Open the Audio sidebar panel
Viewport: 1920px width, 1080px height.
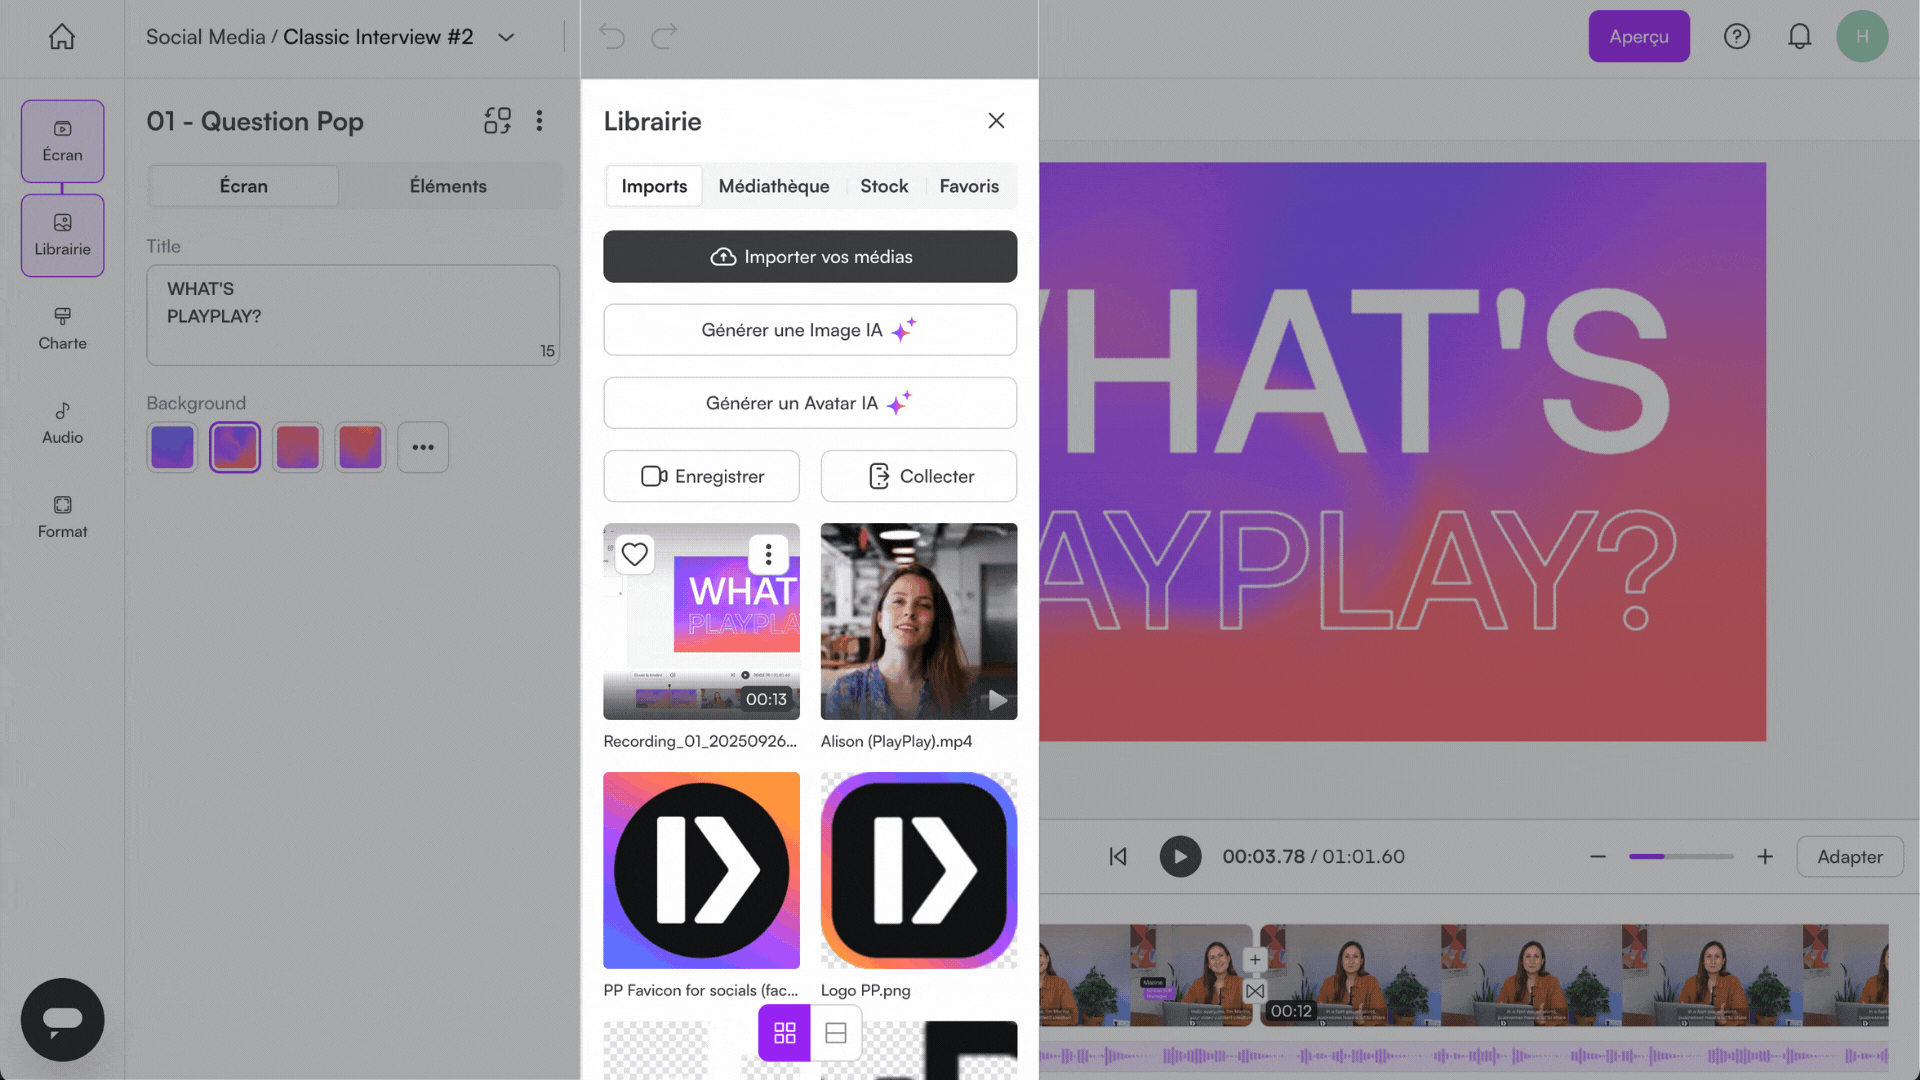(x=62, y=422)
